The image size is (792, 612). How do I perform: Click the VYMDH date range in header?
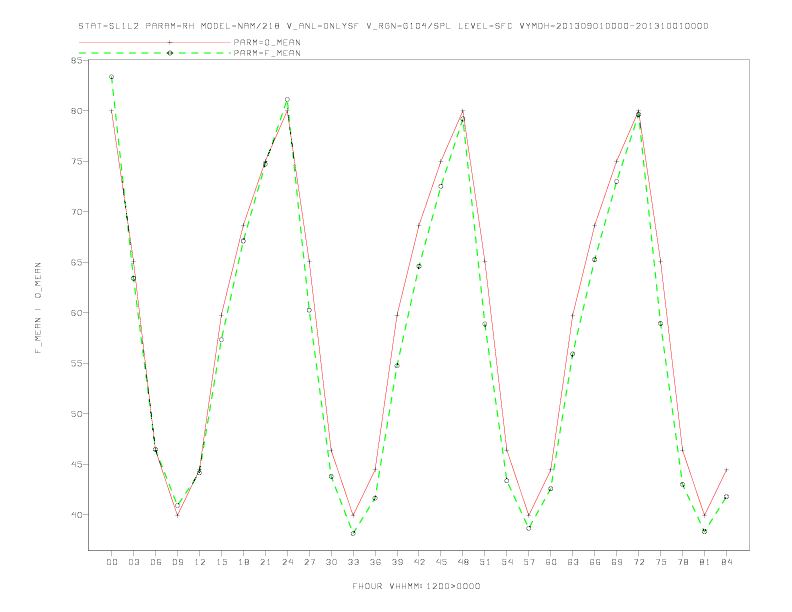(x=614, y=26)
